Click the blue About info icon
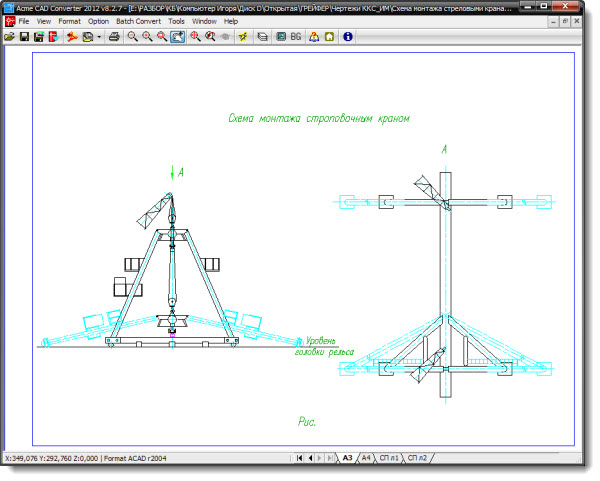 (x=347, y=36)
